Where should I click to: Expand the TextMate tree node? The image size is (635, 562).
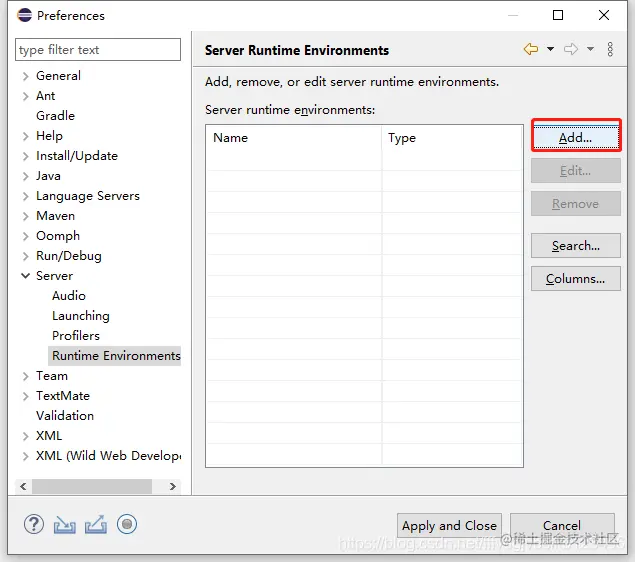point(26,396)
